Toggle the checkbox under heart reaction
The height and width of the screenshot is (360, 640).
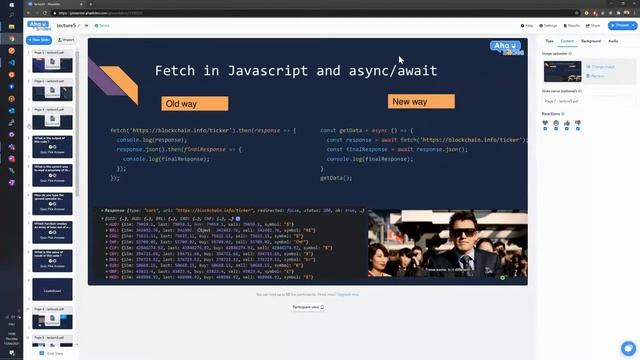[x=545, y=129]
